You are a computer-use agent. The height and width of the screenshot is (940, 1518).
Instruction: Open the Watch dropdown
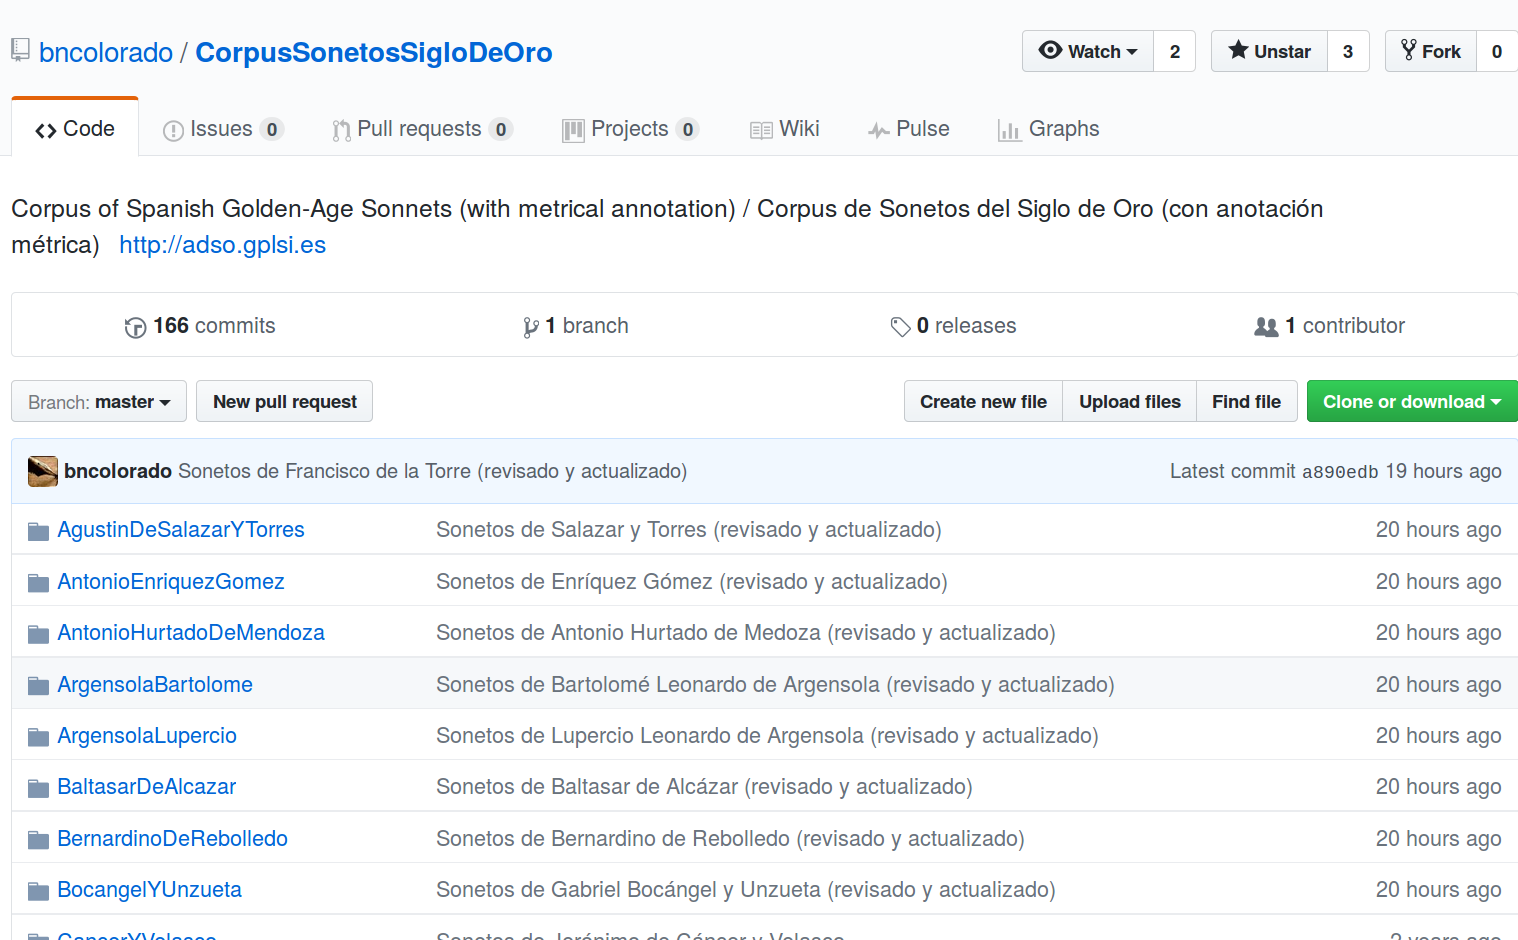(x=1088, y=51)
